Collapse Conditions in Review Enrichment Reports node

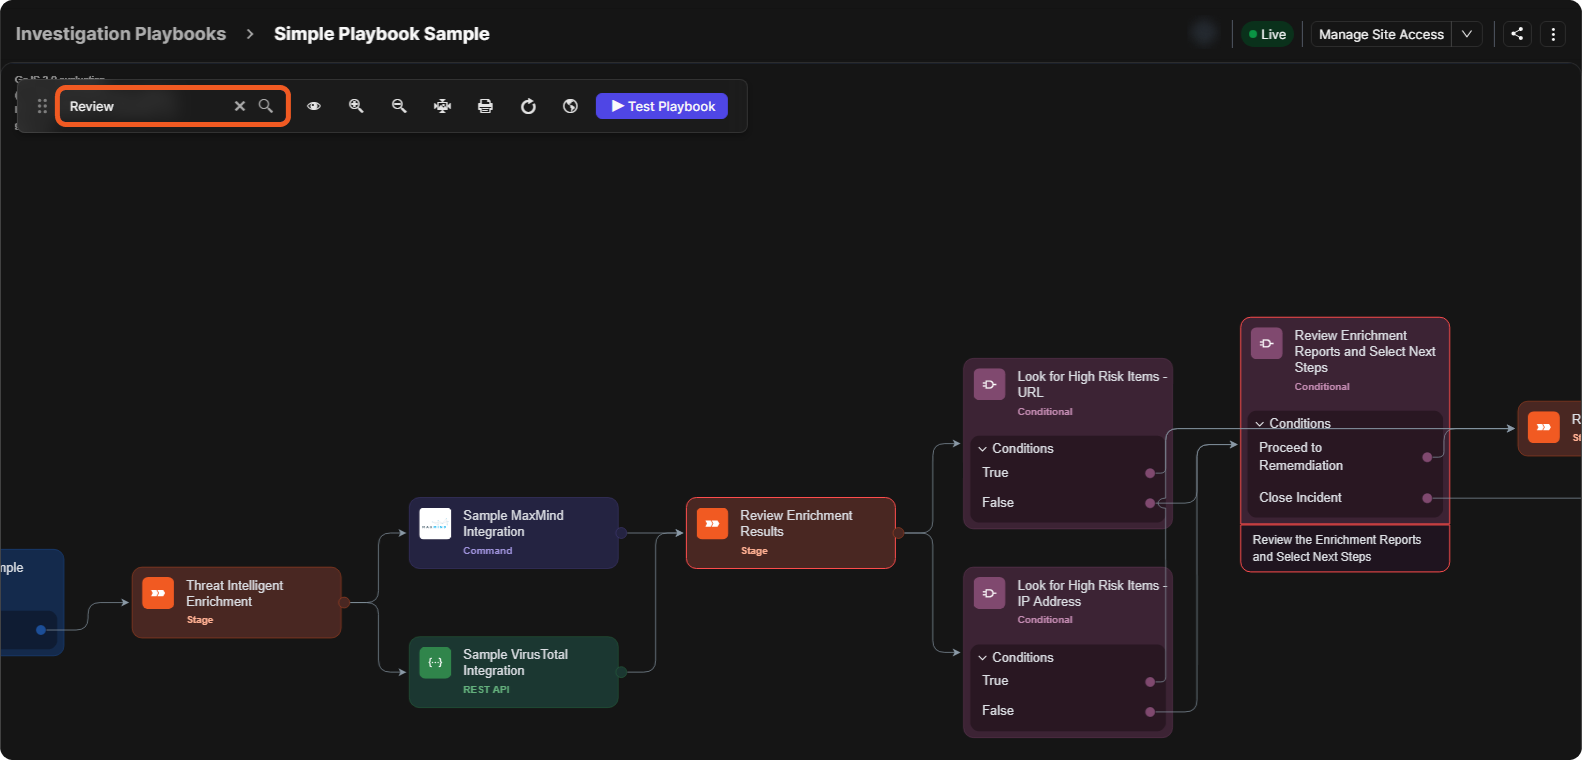click(1260, 424)
